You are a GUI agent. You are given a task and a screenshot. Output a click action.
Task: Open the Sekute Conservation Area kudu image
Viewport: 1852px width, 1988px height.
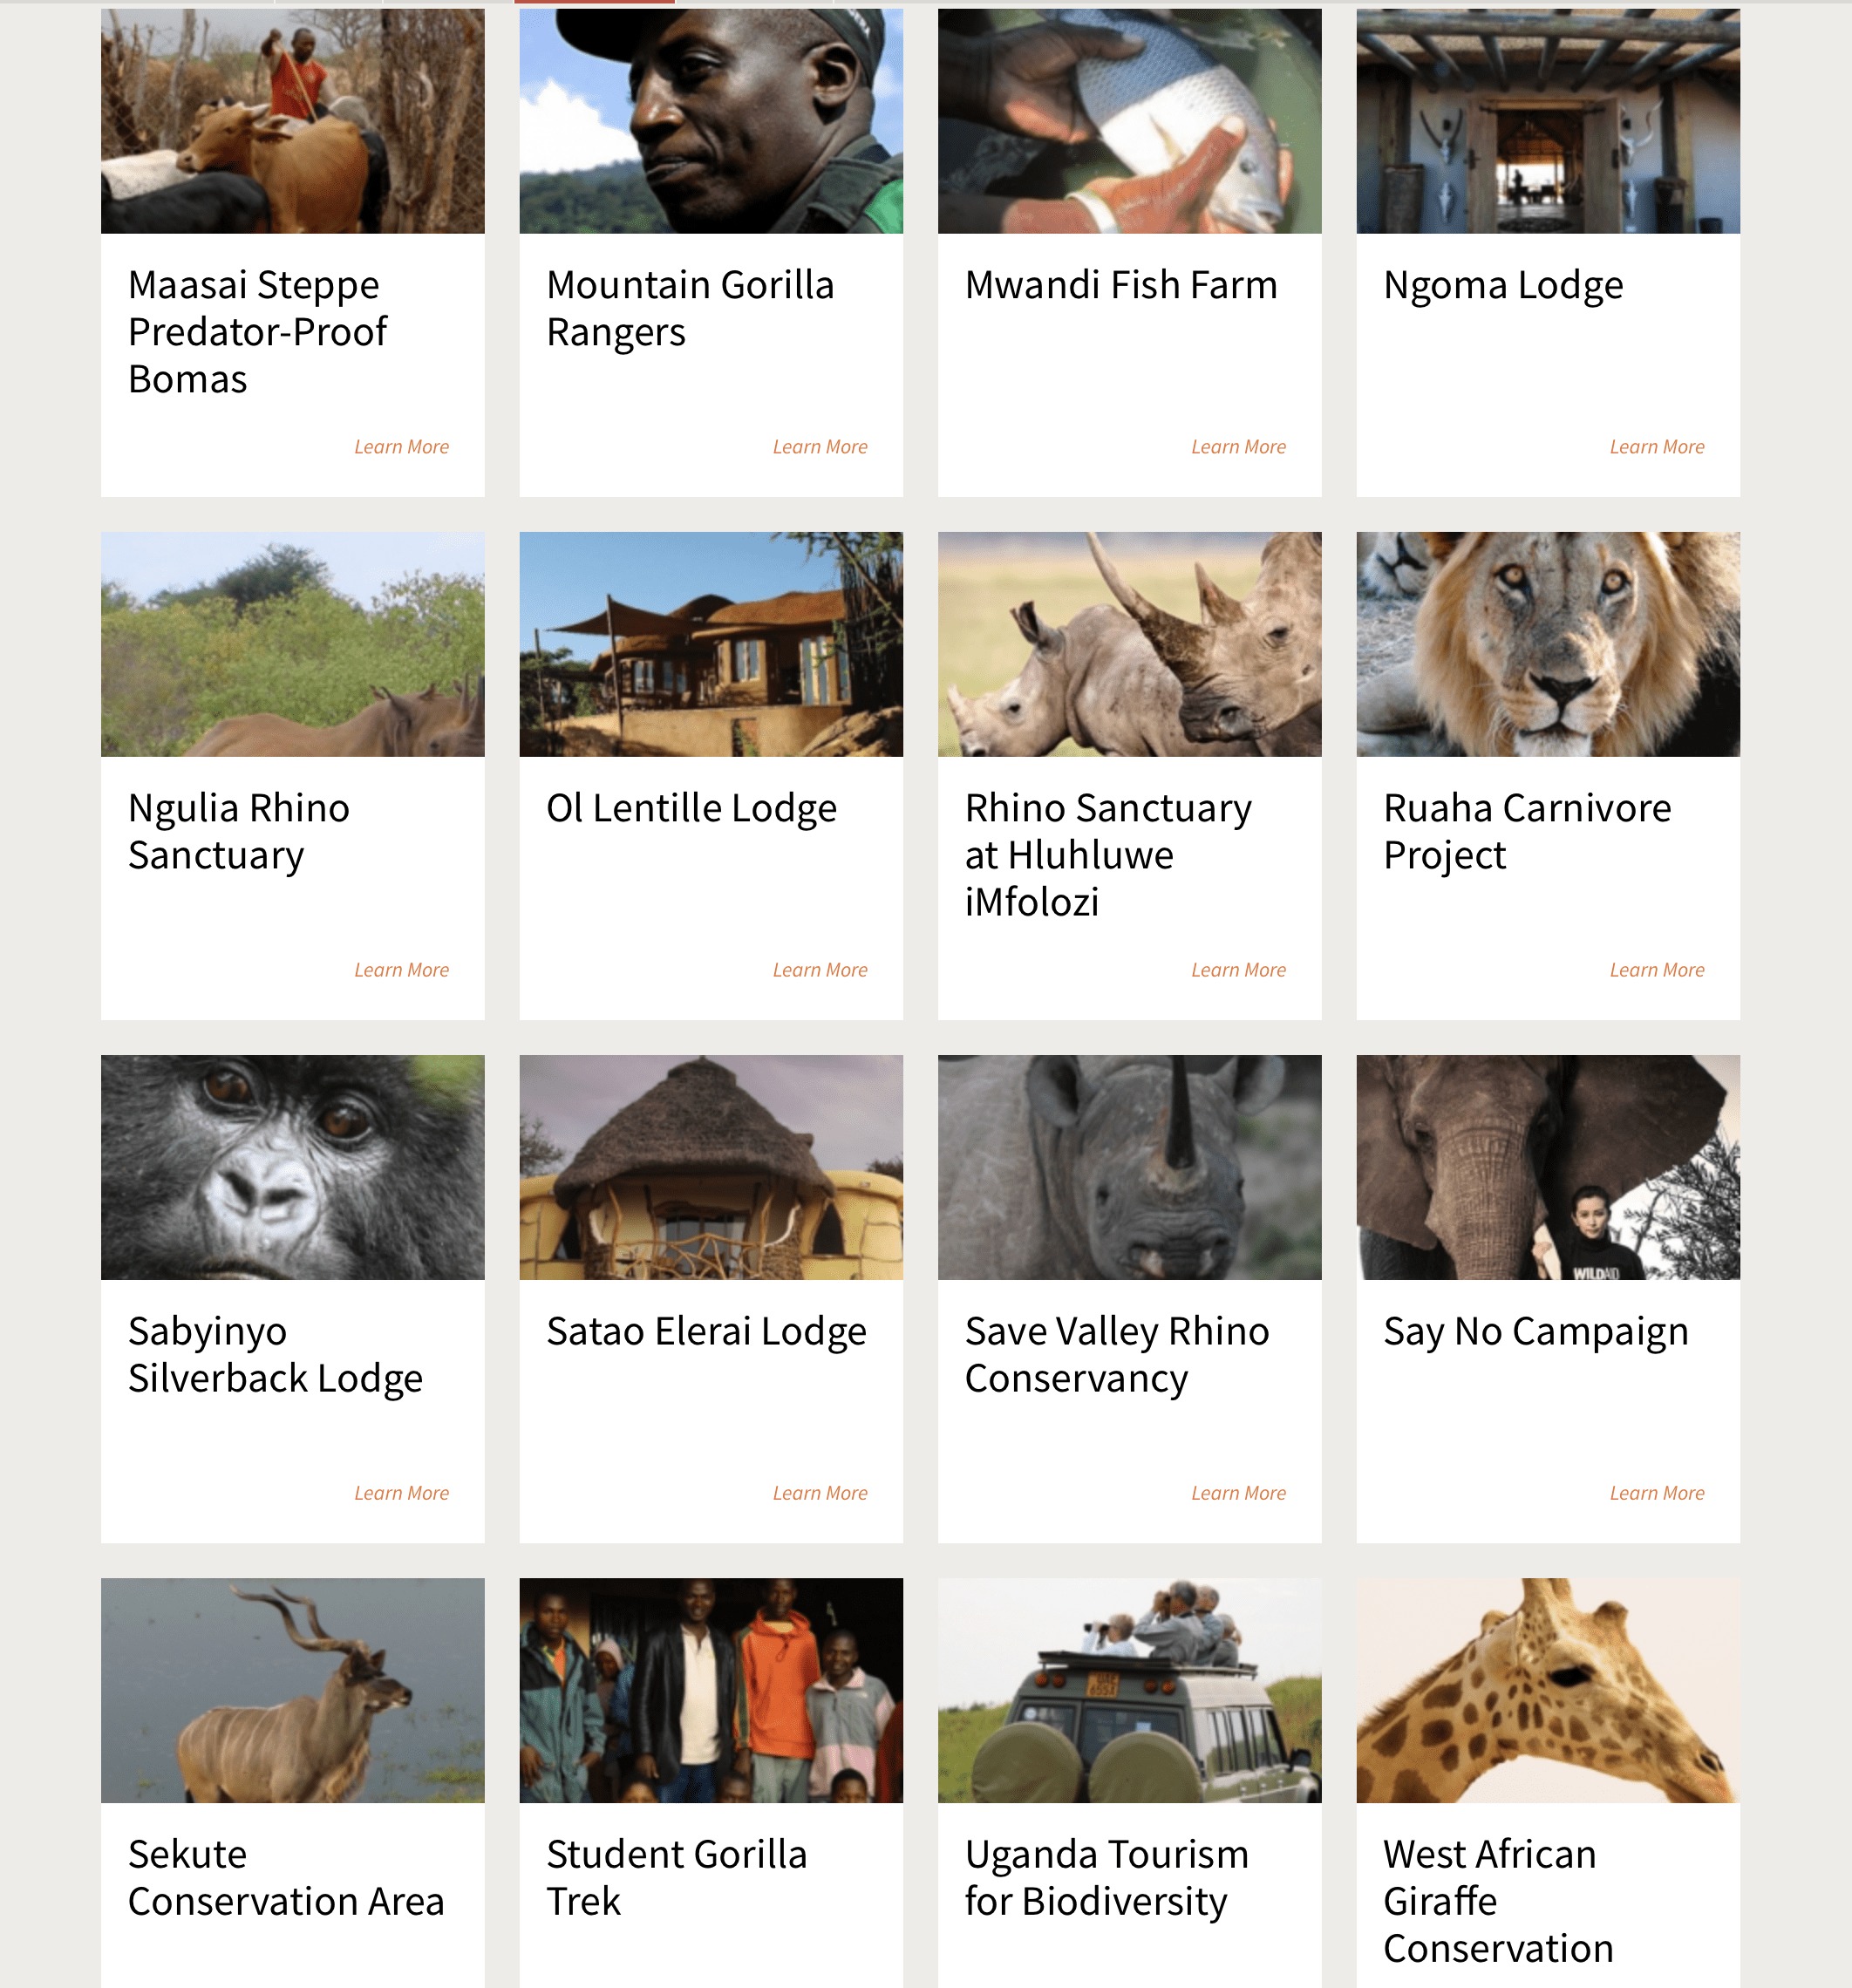(x=292, y=1690)
